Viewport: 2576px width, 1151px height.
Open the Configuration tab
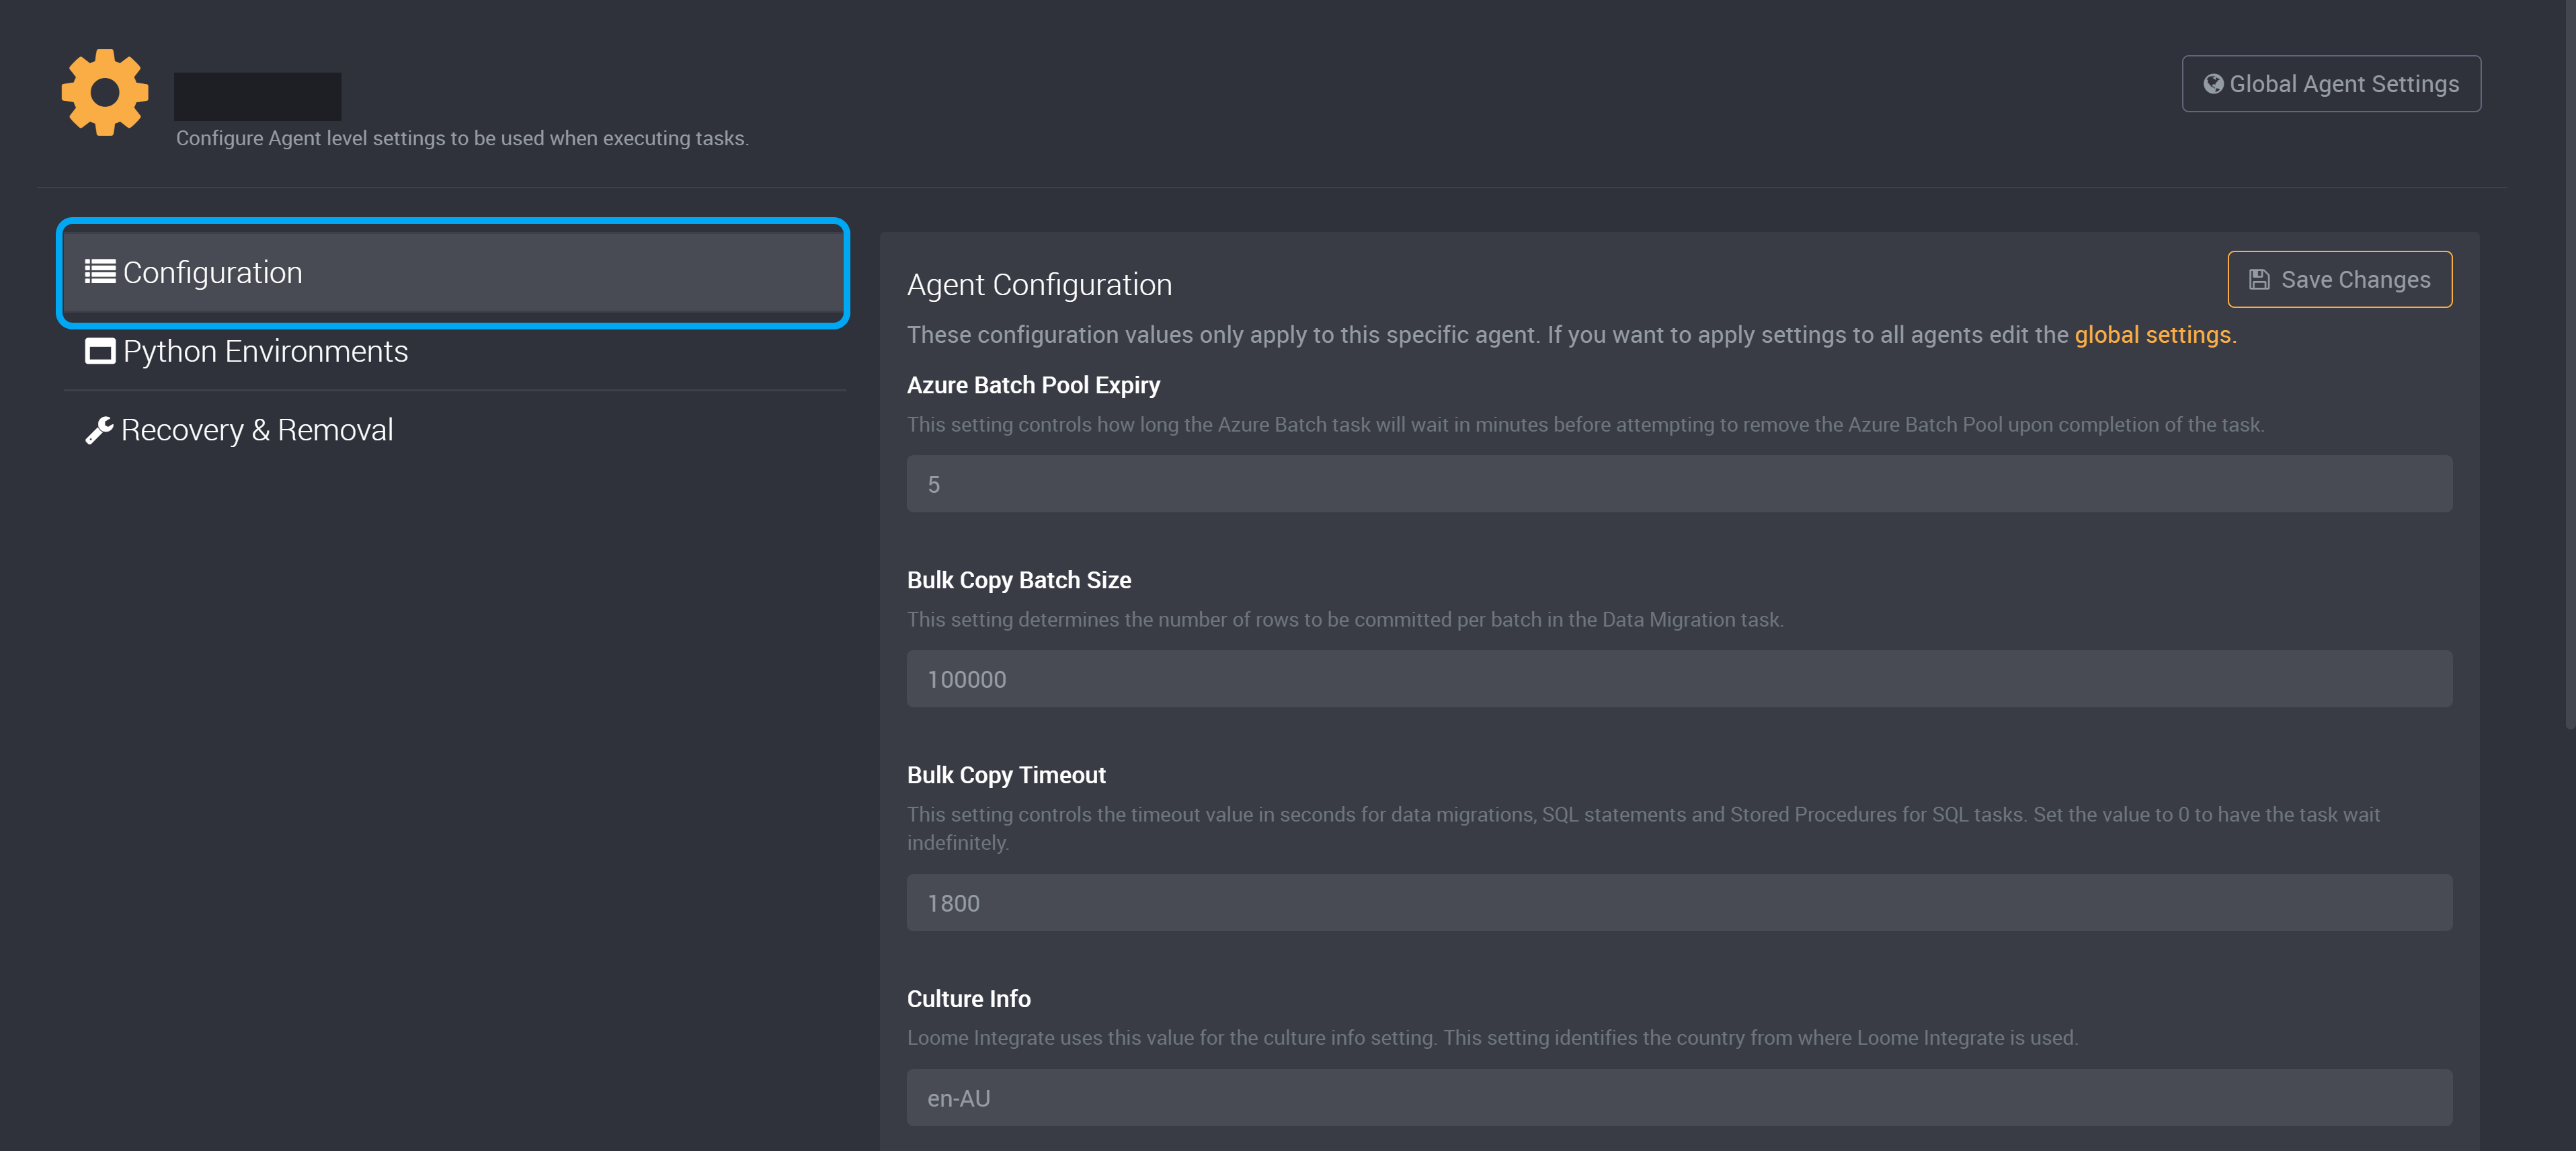[453, 272]
